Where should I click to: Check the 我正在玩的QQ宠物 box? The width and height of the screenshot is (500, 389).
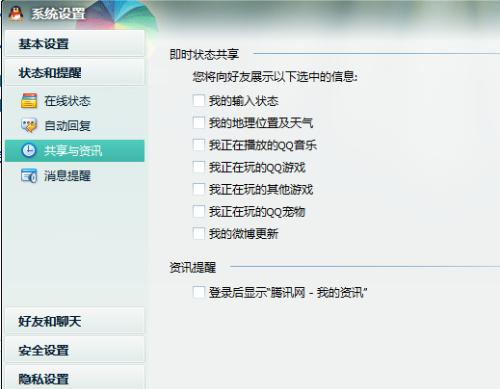[199, 211]
